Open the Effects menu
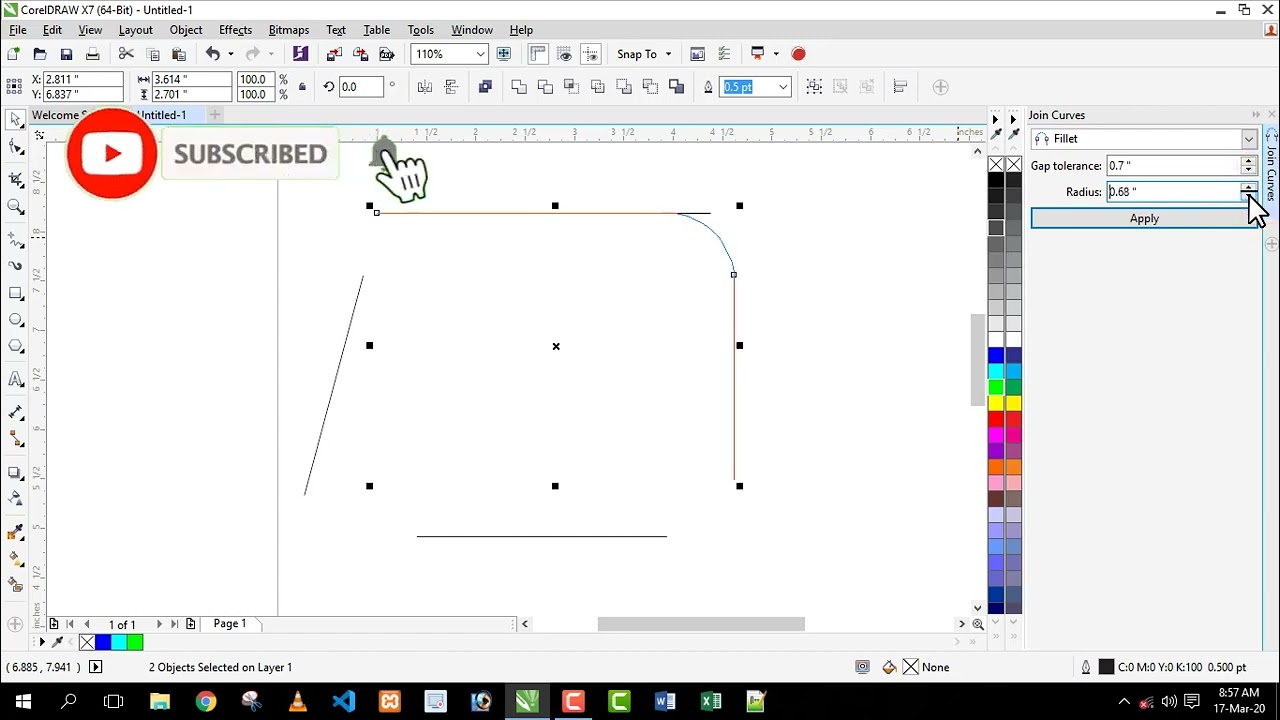This screenshot has width=1280, height=720. click(x=236, y=30)
